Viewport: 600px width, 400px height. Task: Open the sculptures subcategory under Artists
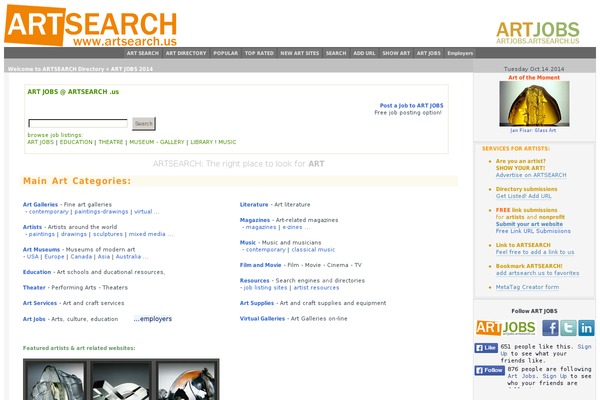tap(108, 234)
